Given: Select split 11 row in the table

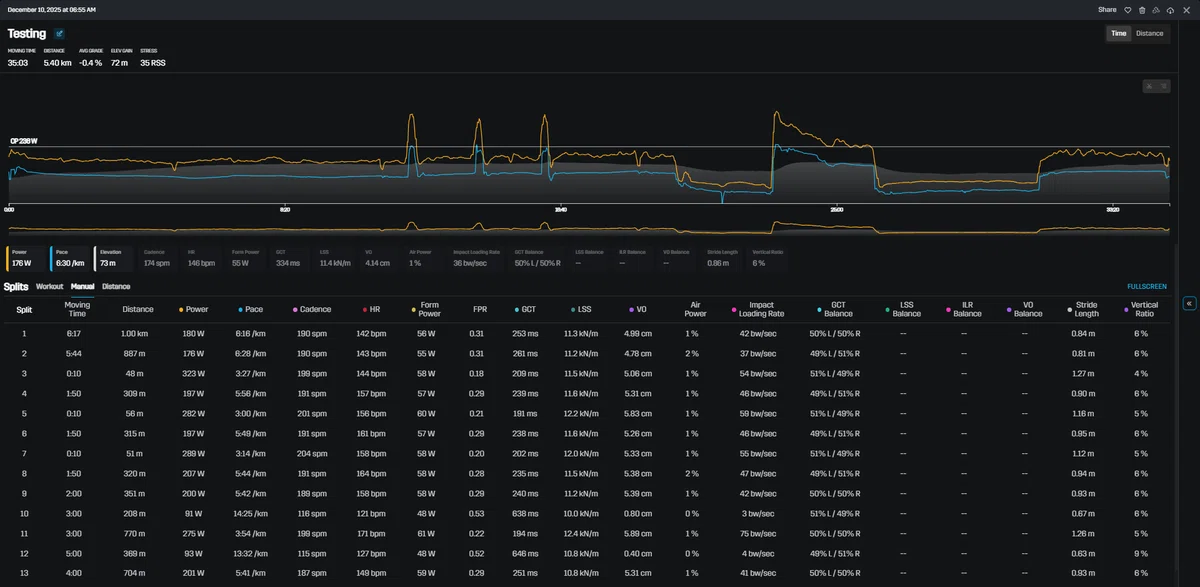Looking at the screenshot, I should [589, 534].
